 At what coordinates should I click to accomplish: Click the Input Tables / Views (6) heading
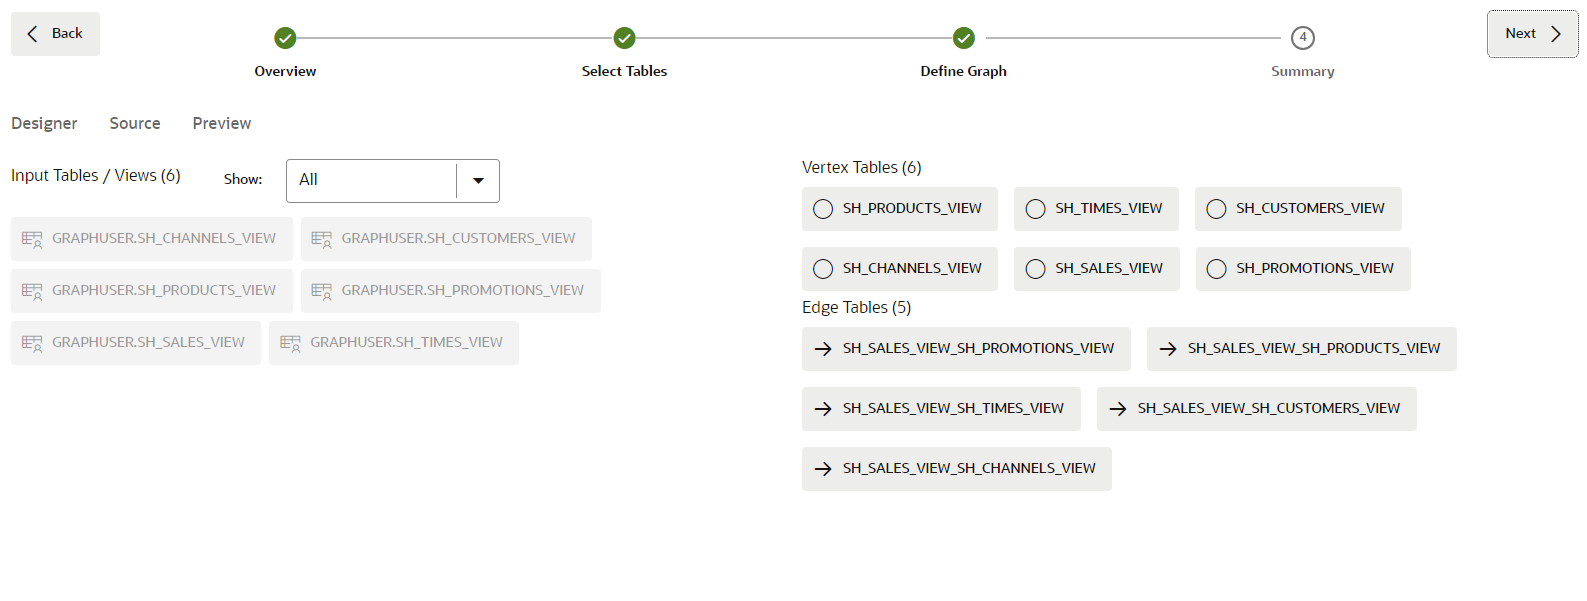[x=96, y=176]
